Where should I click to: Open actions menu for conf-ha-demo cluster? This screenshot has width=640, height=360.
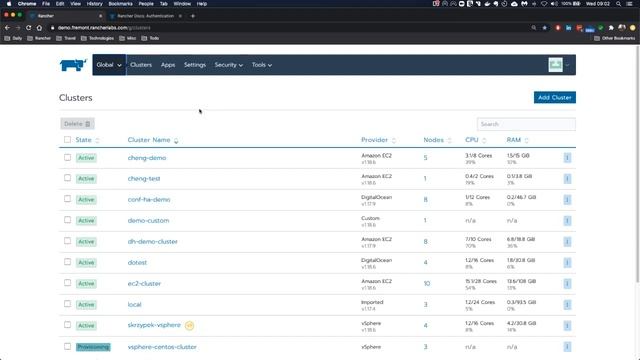567,200
